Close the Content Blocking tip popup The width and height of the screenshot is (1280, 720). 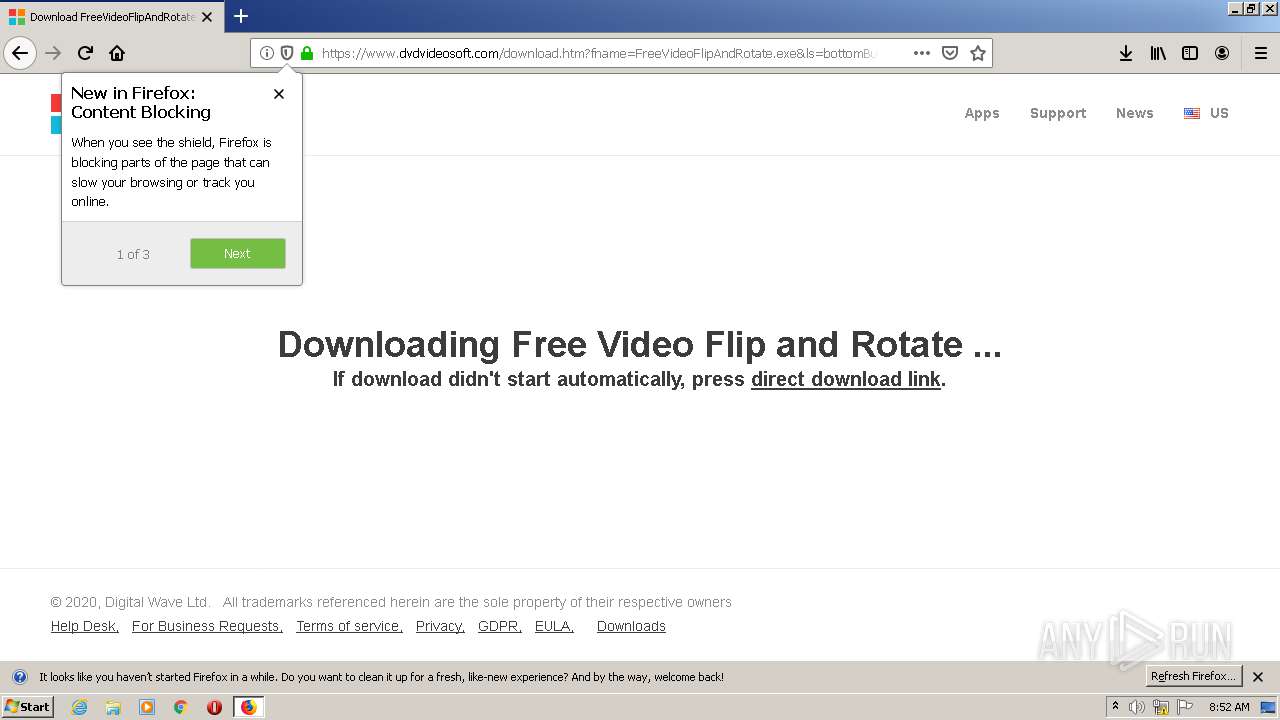pos(279,94)
